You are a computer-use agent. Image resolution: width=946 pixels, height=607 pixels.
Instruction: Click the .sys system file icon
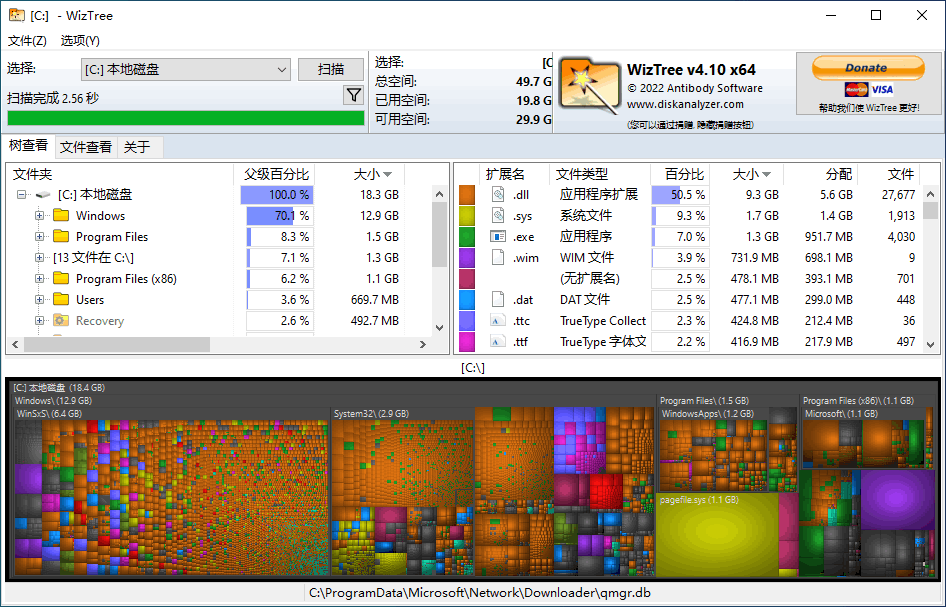point(498,215)
